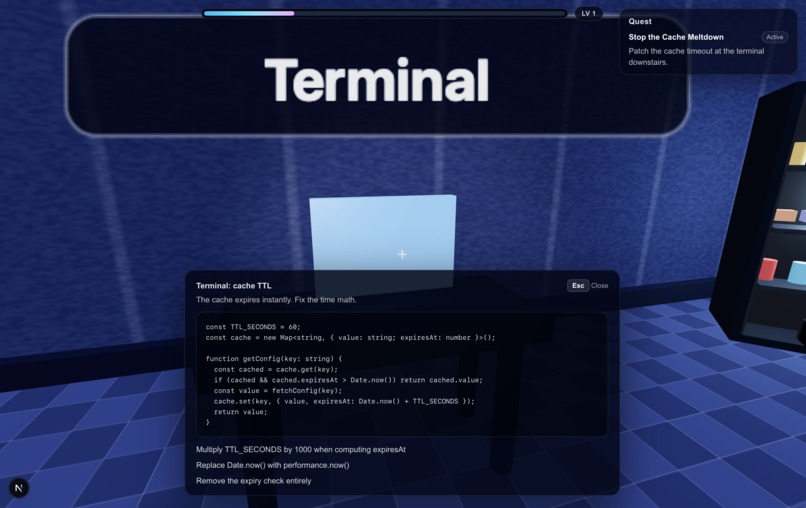Click the "Terminal: cache TTL" dialog title

click(x=233, y=286)
